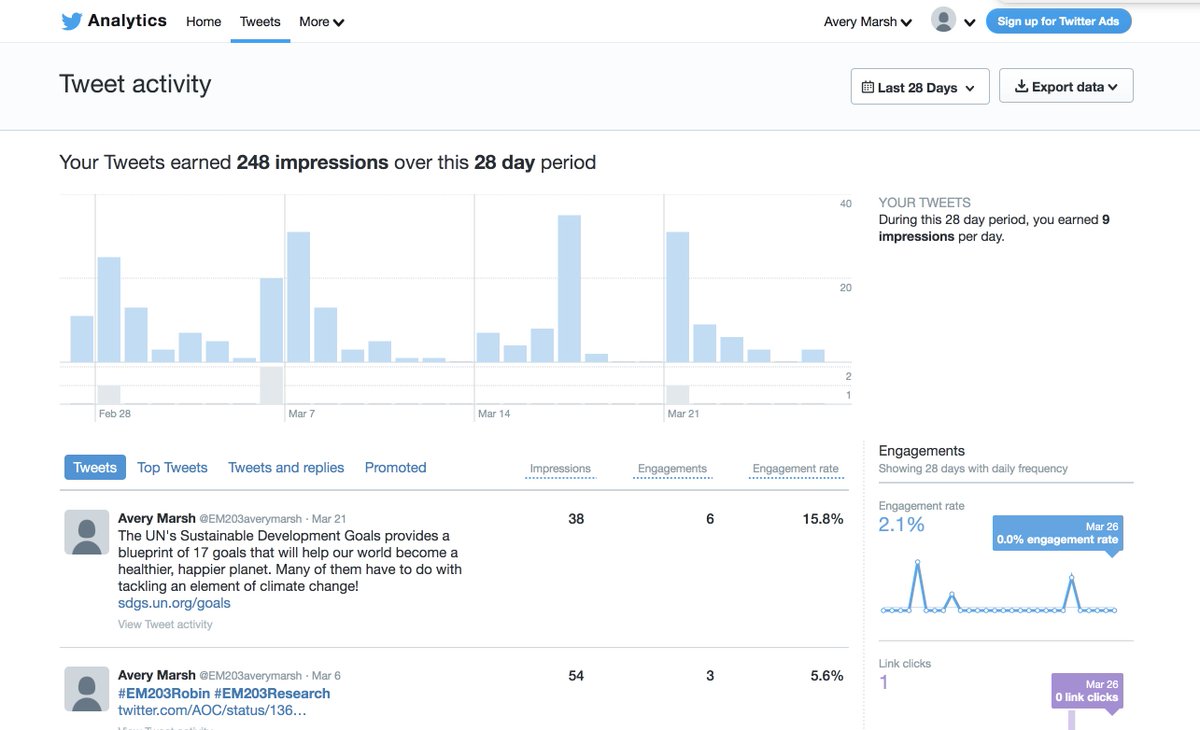1200x730 pixels.
Task: Click the 15.8% engagement rate value
Action: pos(823,519)
